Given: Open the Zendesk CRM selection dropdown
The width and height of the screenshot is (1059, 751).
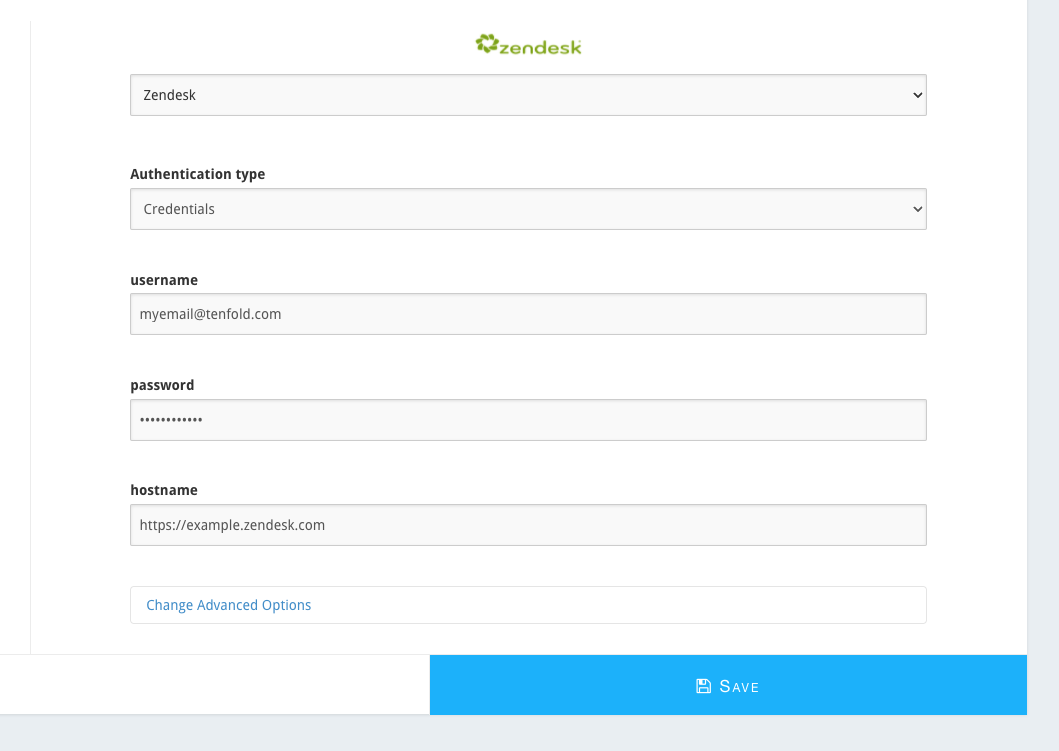Looking at the screenshot, I should [x=528, y=95].
